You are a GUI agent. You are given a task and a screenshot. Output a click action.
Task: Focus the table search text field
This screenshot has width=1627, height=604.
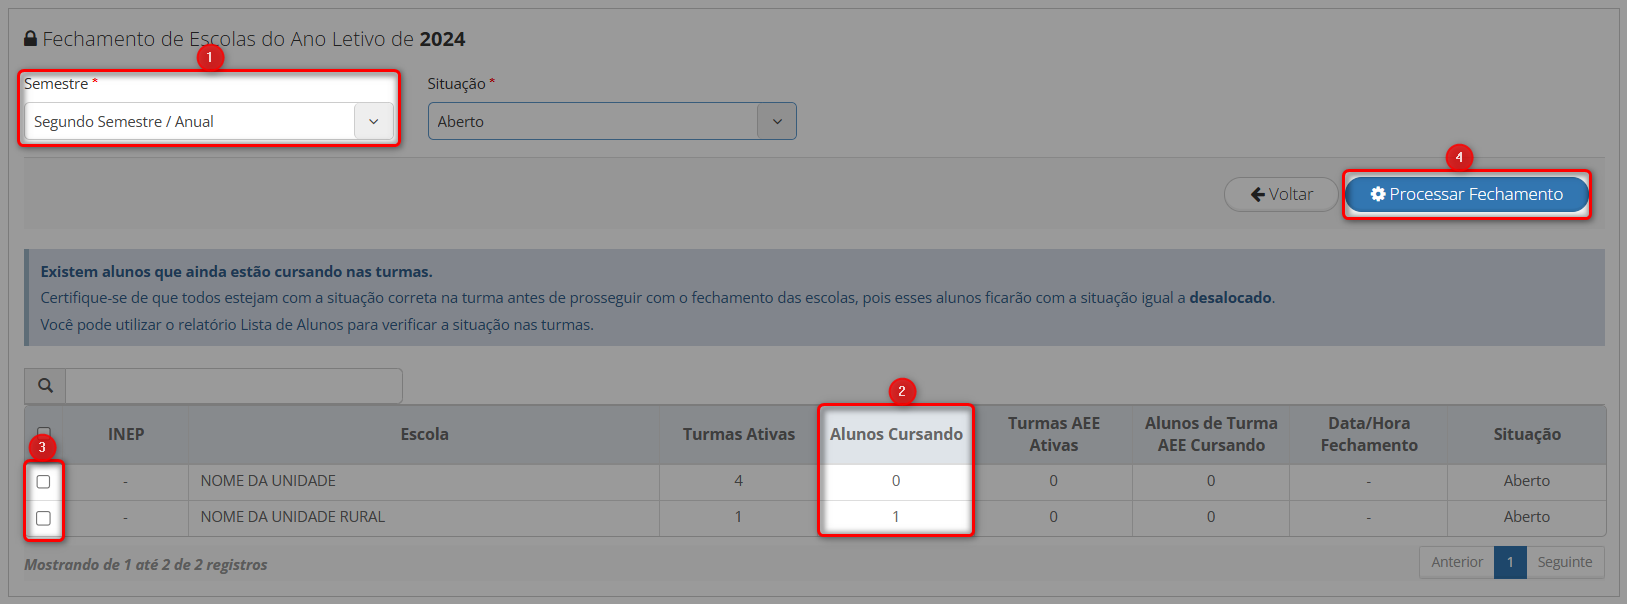(x=233, y=386)
